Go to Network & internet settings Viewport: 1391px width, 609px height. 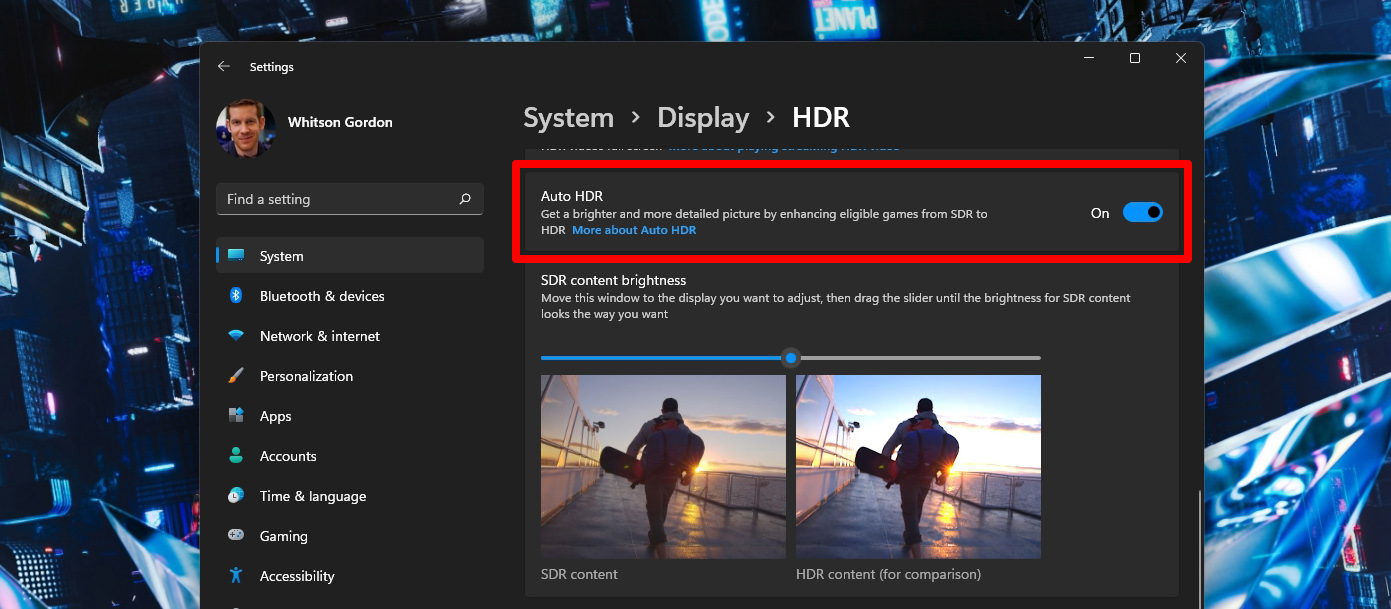350,336
